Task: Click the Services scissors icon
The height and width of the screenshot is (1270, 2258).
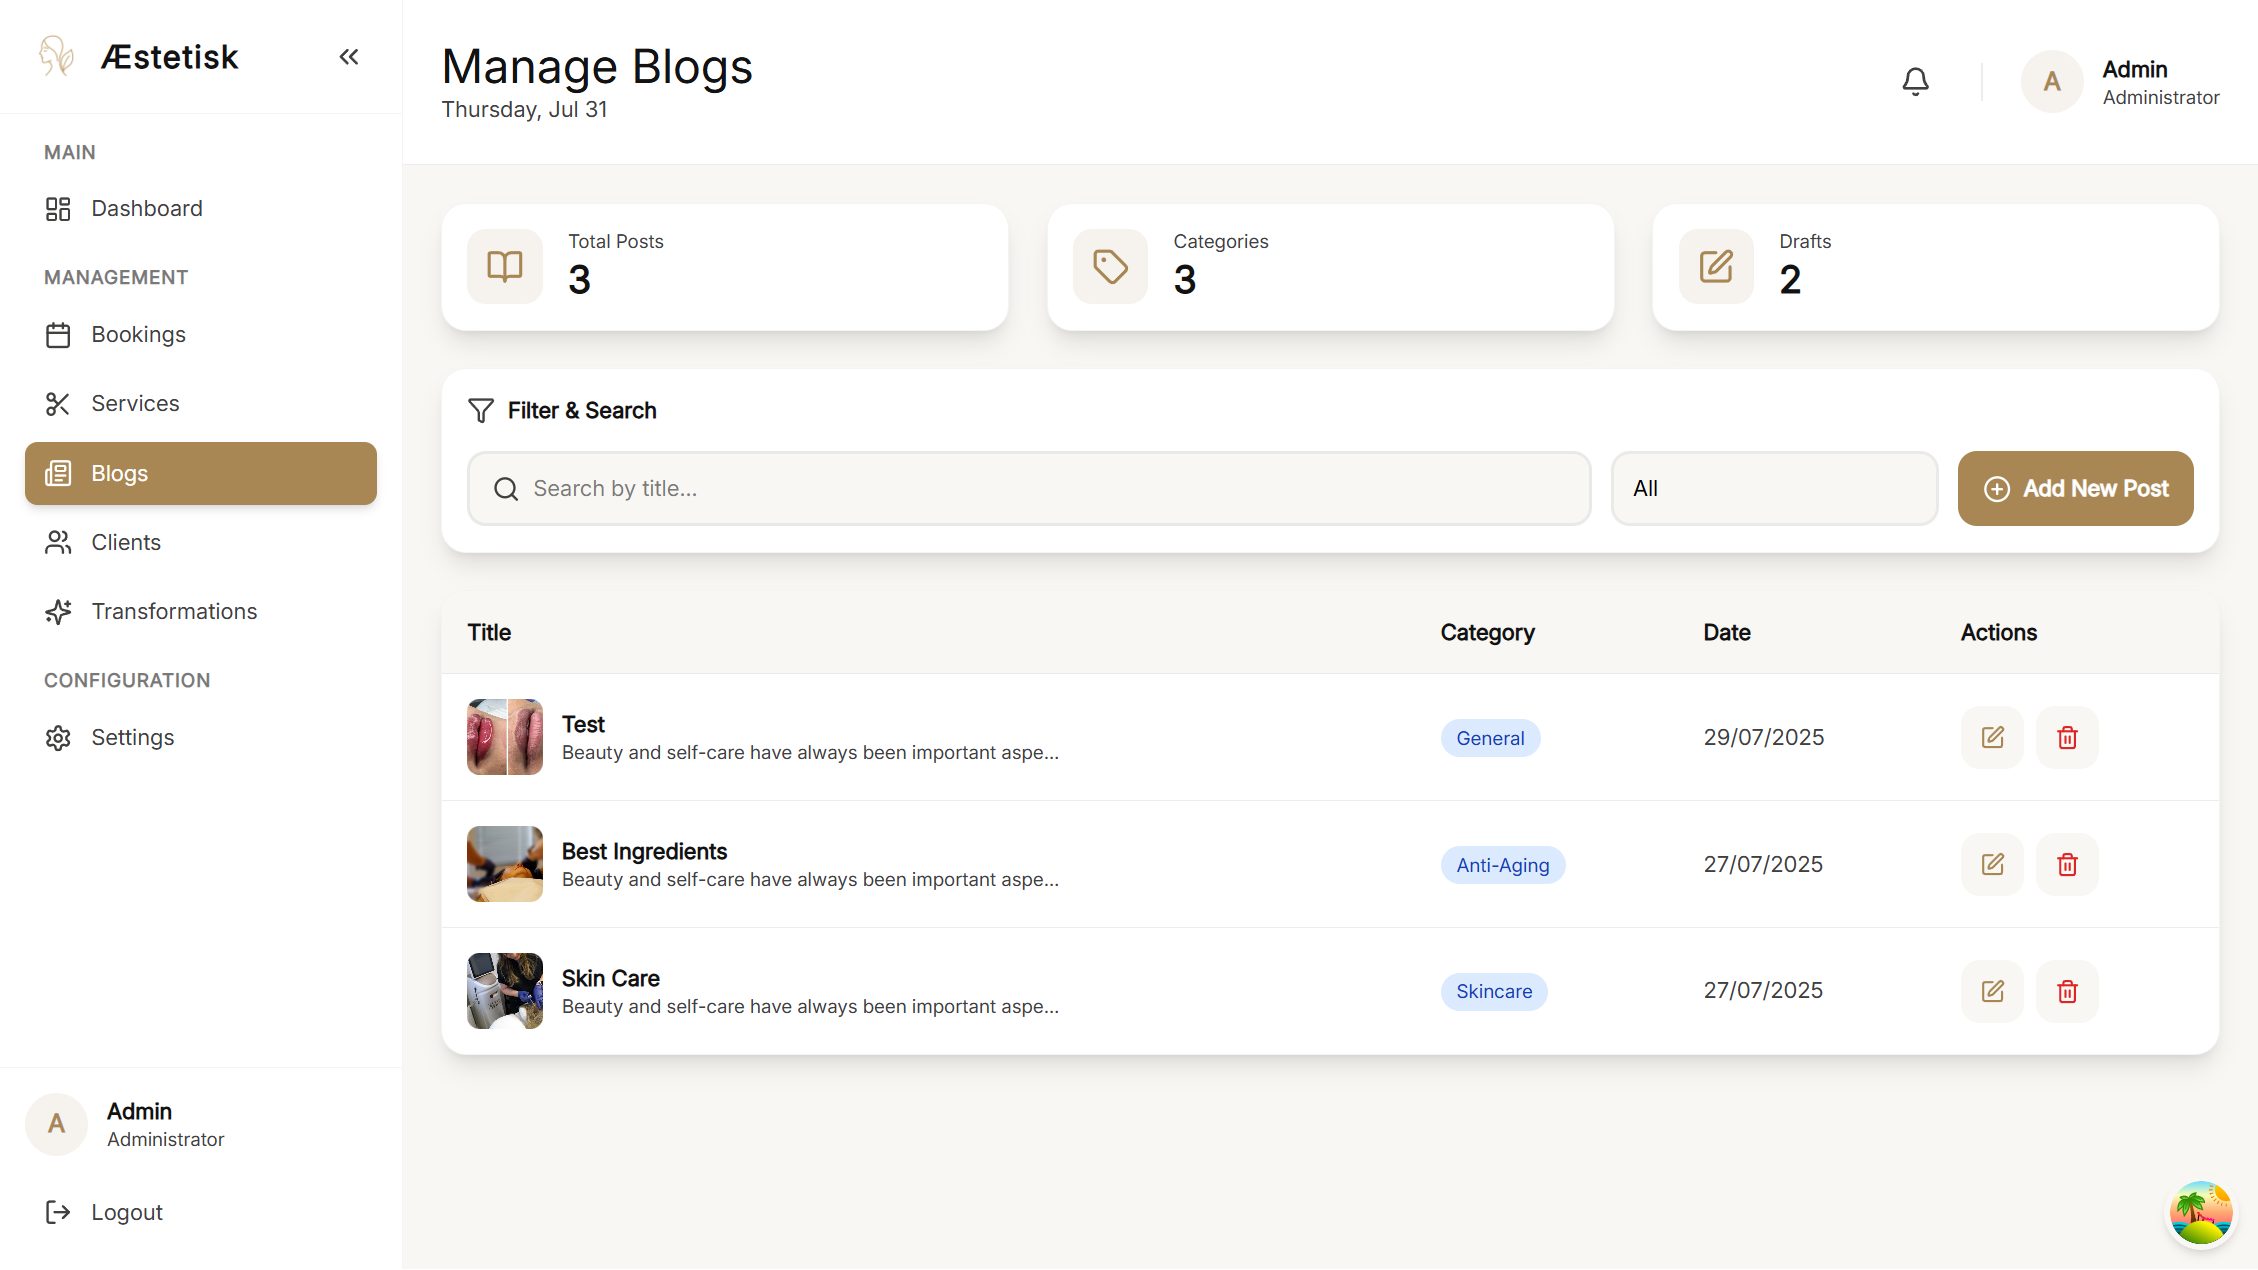Action: pyautogui.click(x=58, y=403)
